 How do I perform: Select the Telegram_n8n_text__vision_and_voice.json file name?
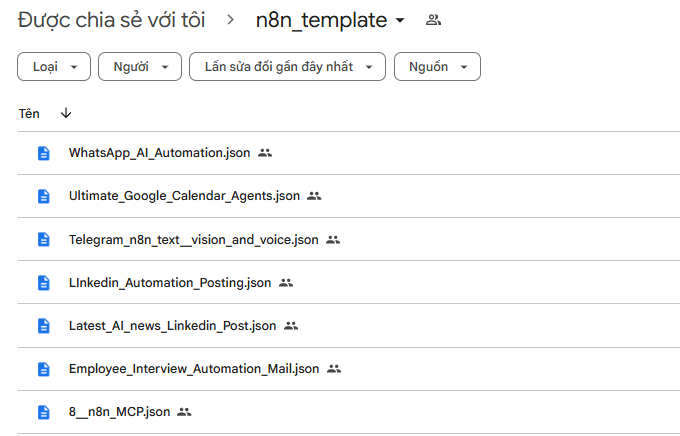pyautogui.click(x=193, y=240)
